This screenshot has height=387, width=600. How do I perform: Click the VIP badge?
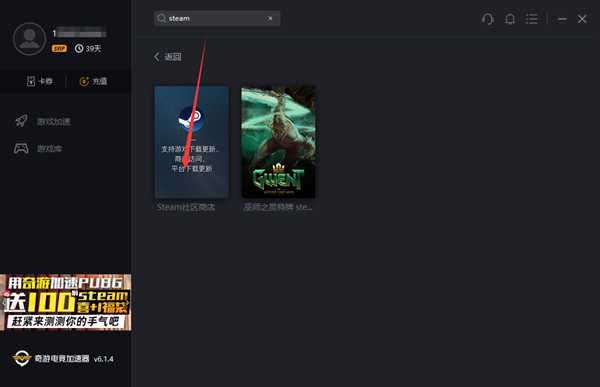click(59, 49)
